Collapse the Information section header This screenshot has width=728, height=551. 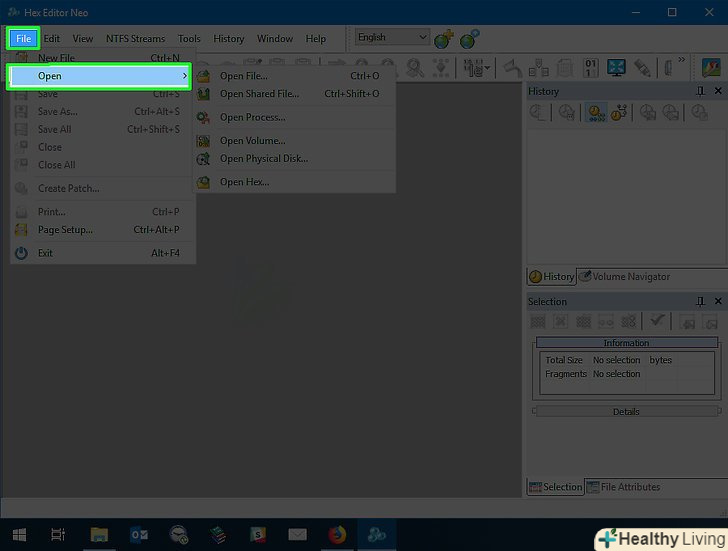[626, 343]
